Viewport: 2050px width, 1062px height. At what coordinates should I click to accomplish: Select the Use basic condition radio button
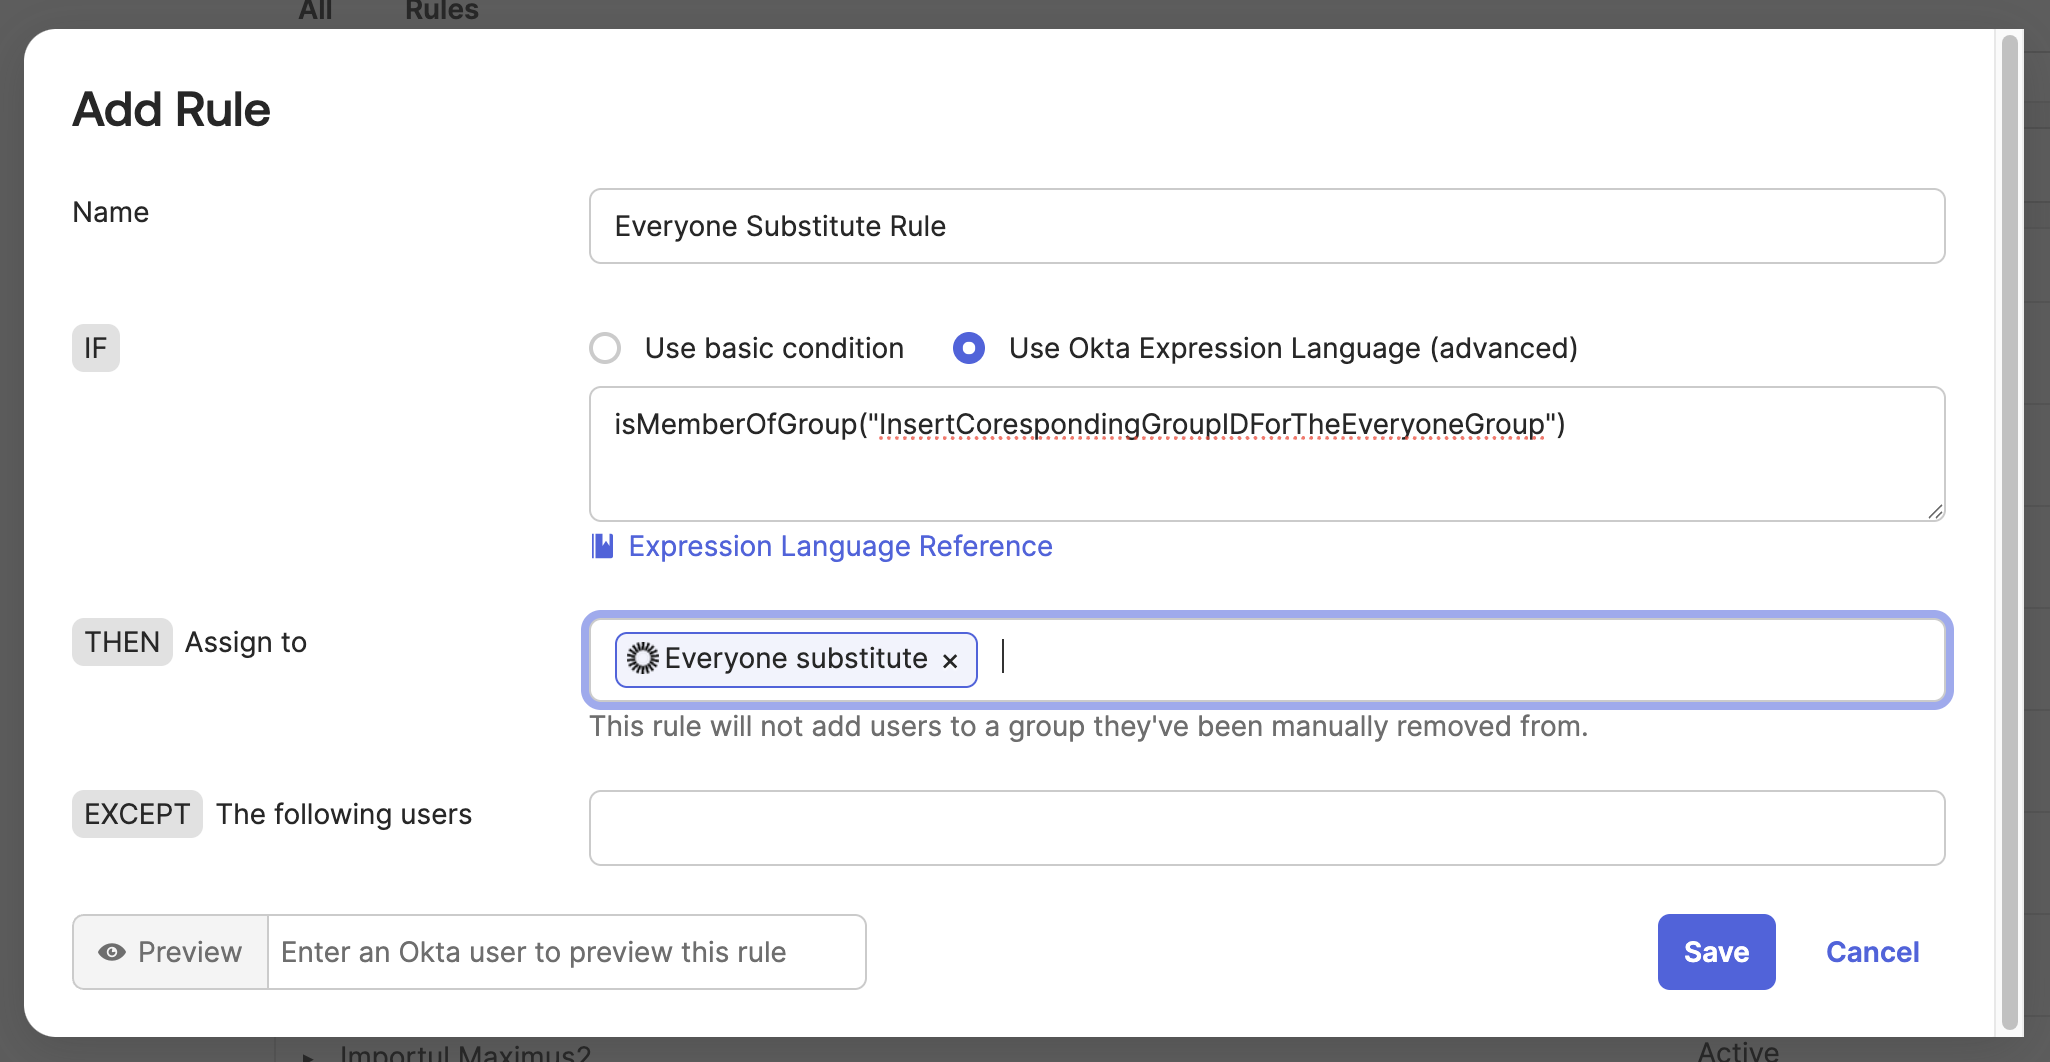605,348
